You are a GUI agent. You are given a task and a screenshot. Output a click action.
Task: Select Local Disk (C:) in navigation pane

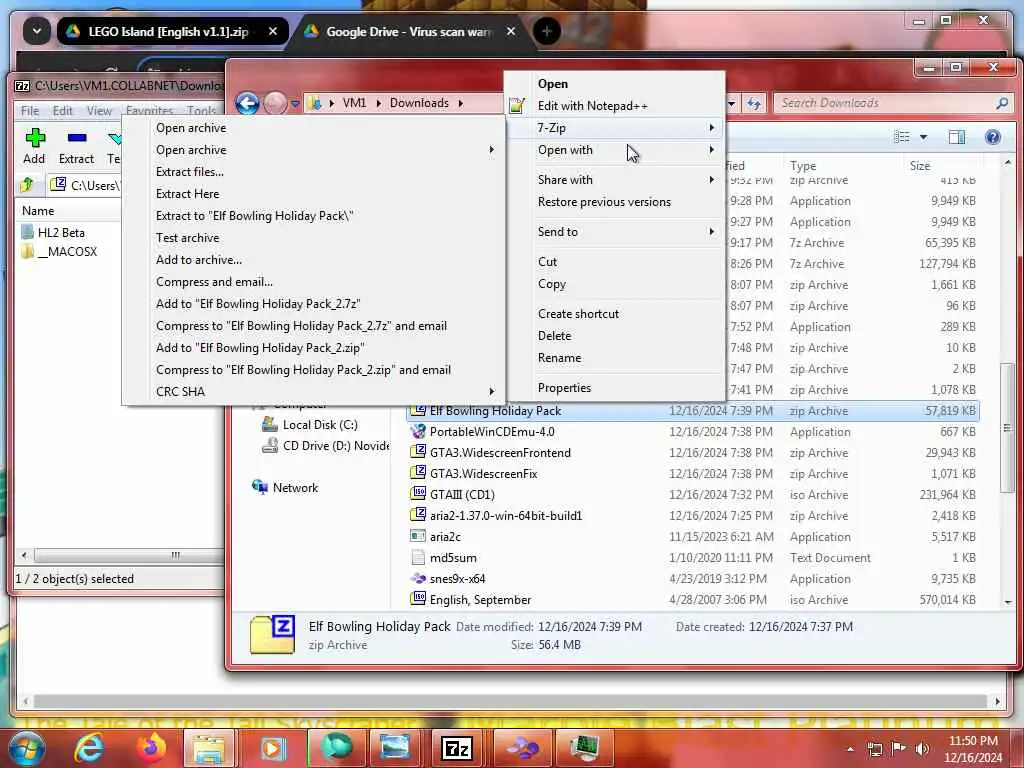click(310, 424)
